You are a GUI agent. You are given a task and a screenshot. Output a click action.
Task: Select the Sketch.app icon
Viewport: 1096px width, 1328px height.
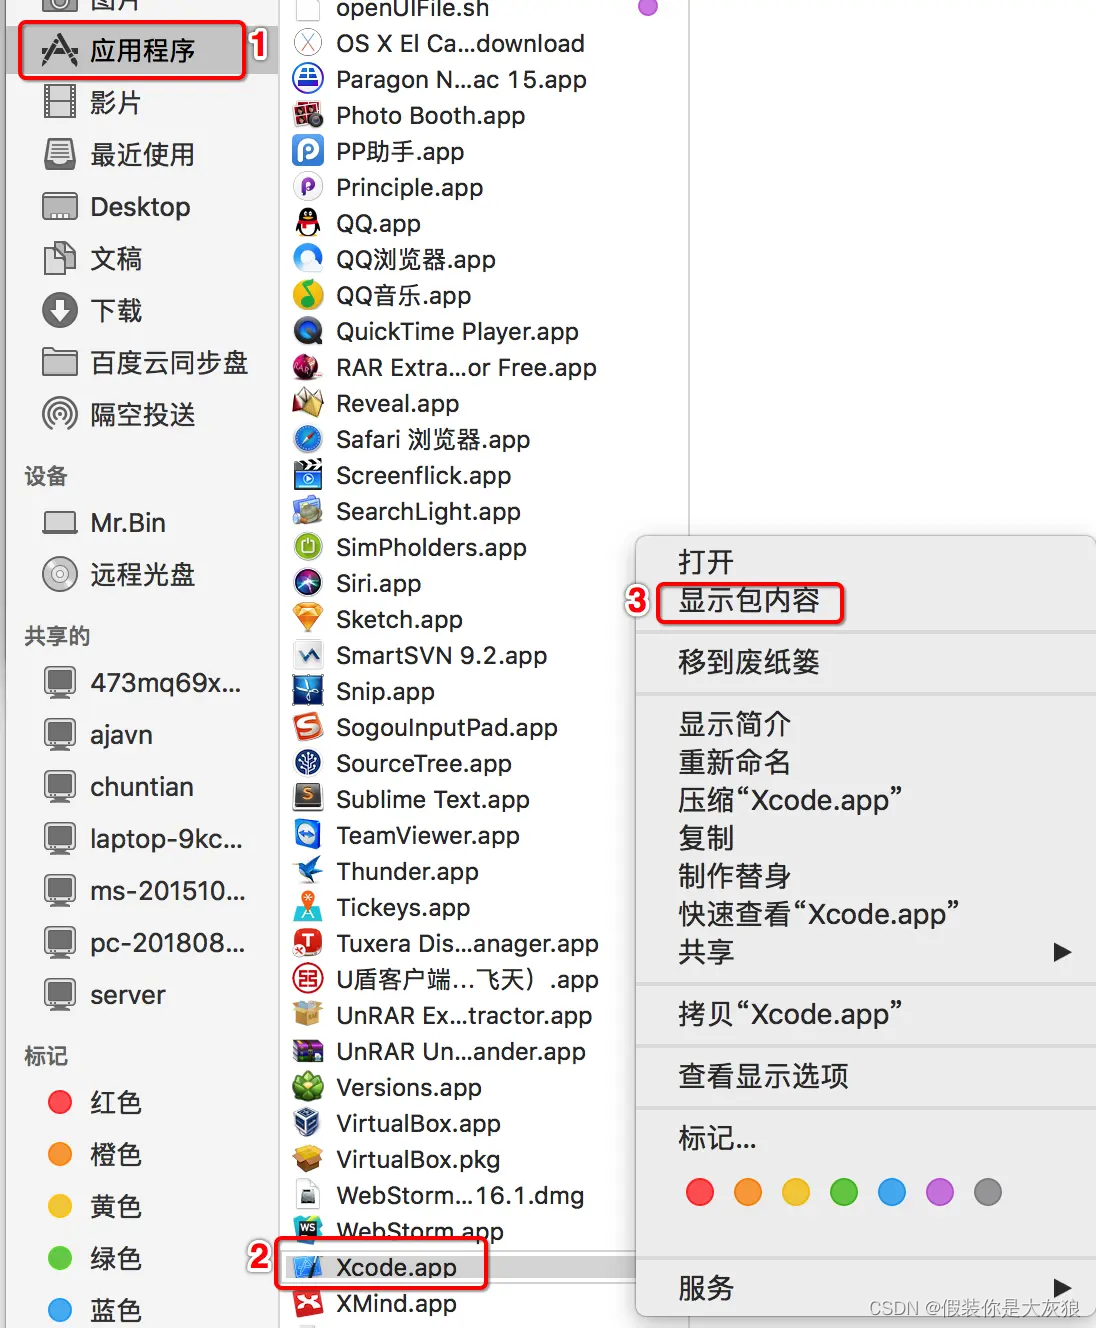pyautogui.click(x=307, y=618)
